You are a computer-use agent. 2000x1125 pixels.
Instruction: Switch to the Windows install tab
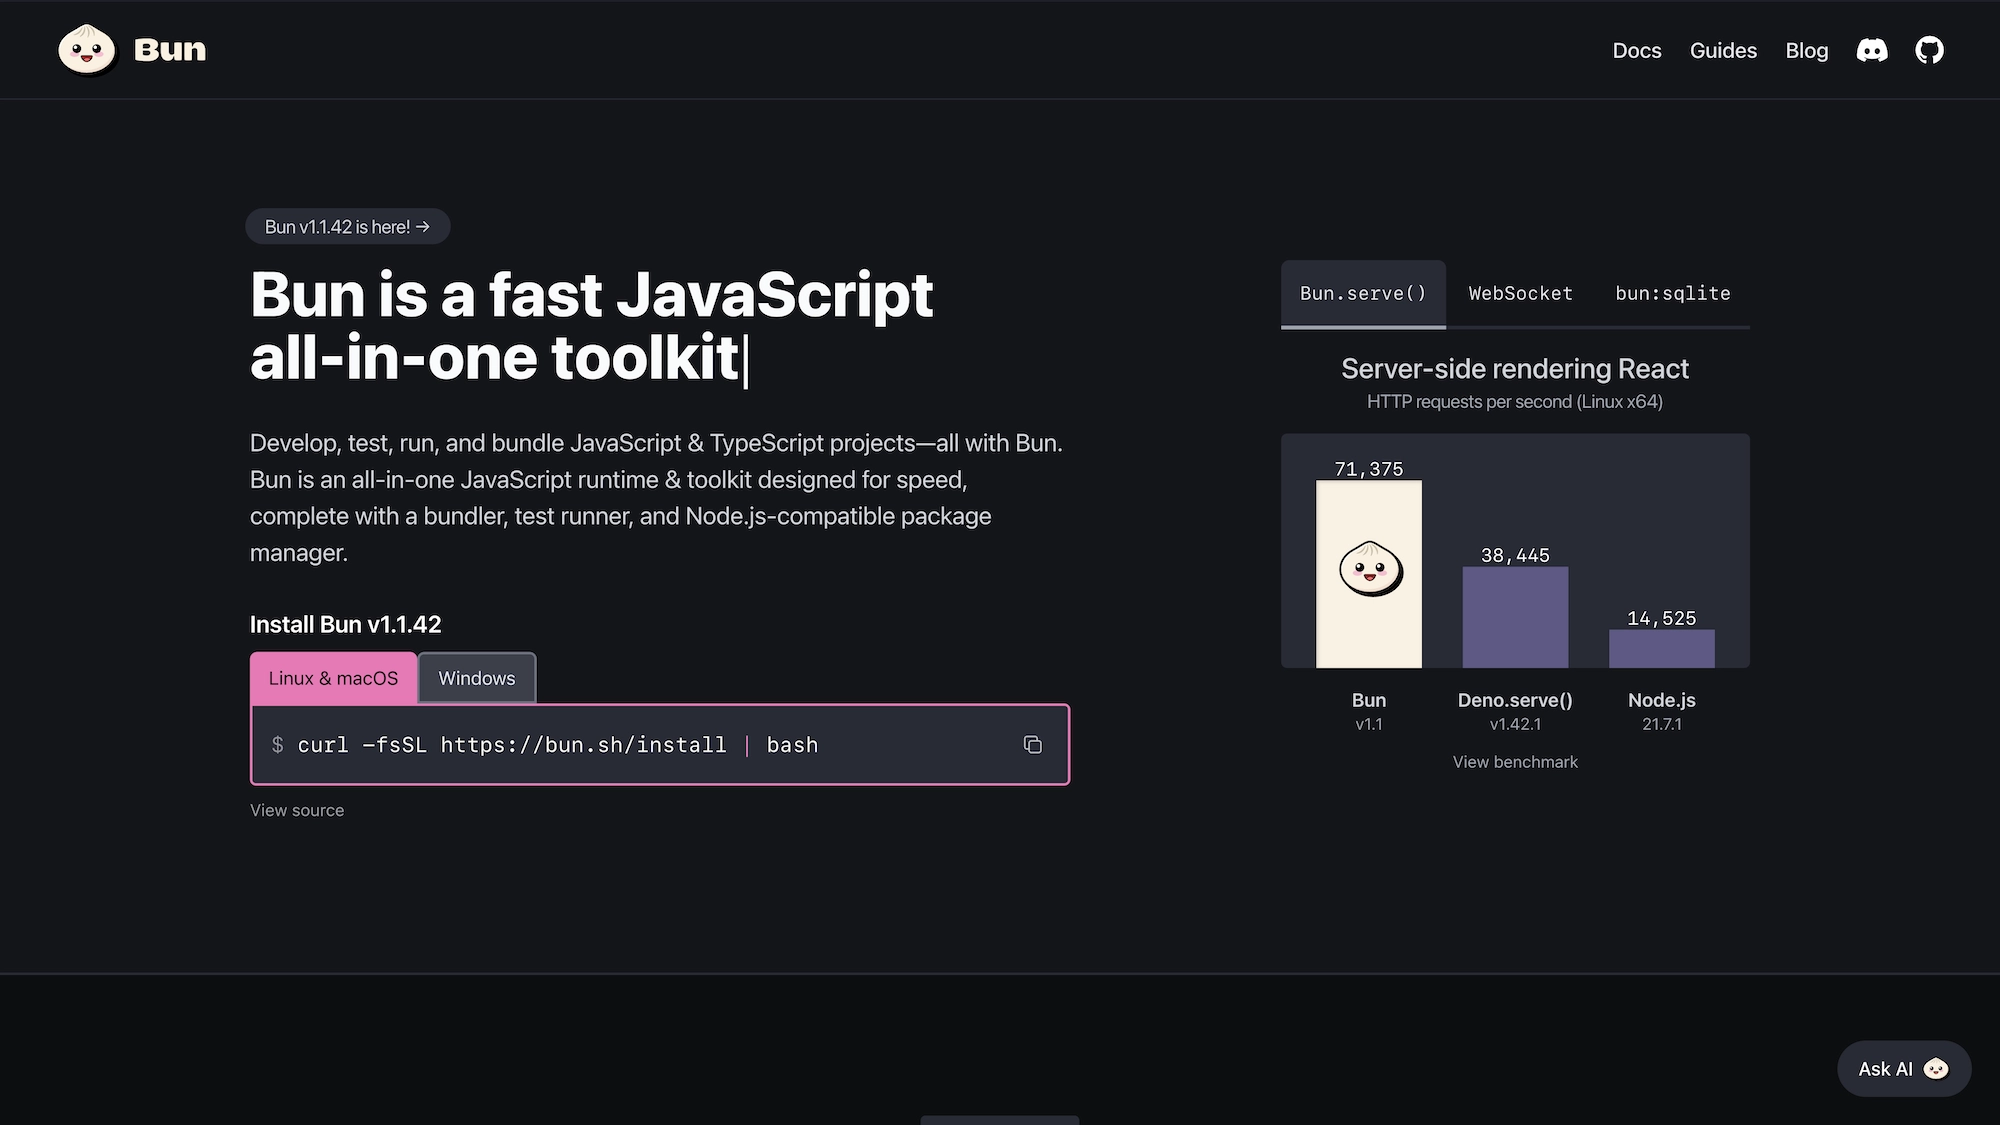tap(477, 678)
